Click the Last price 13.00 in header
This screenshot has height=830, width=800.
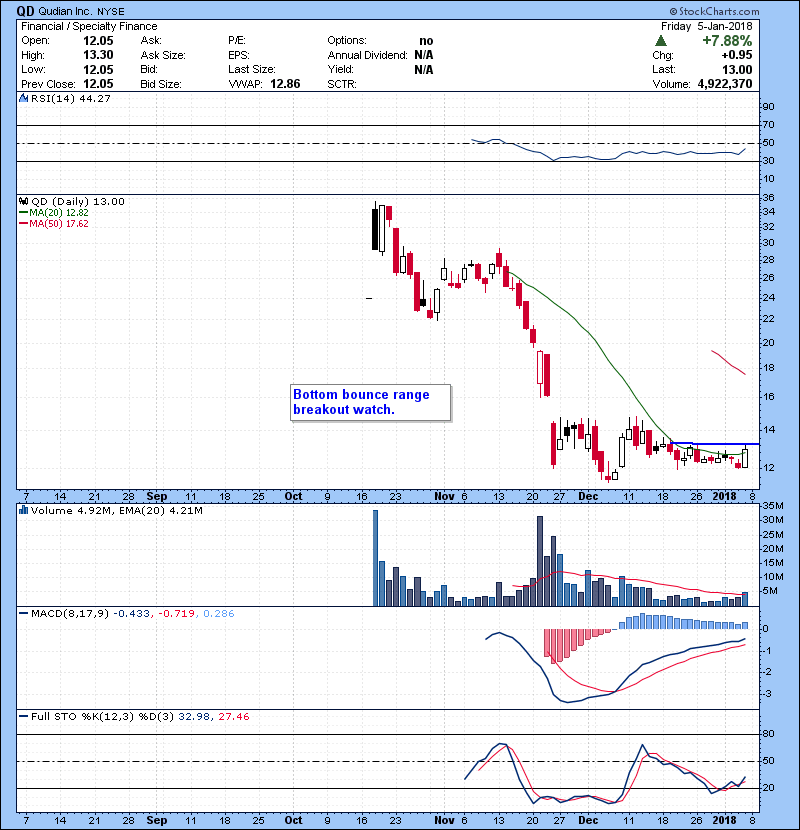[737, 69]
